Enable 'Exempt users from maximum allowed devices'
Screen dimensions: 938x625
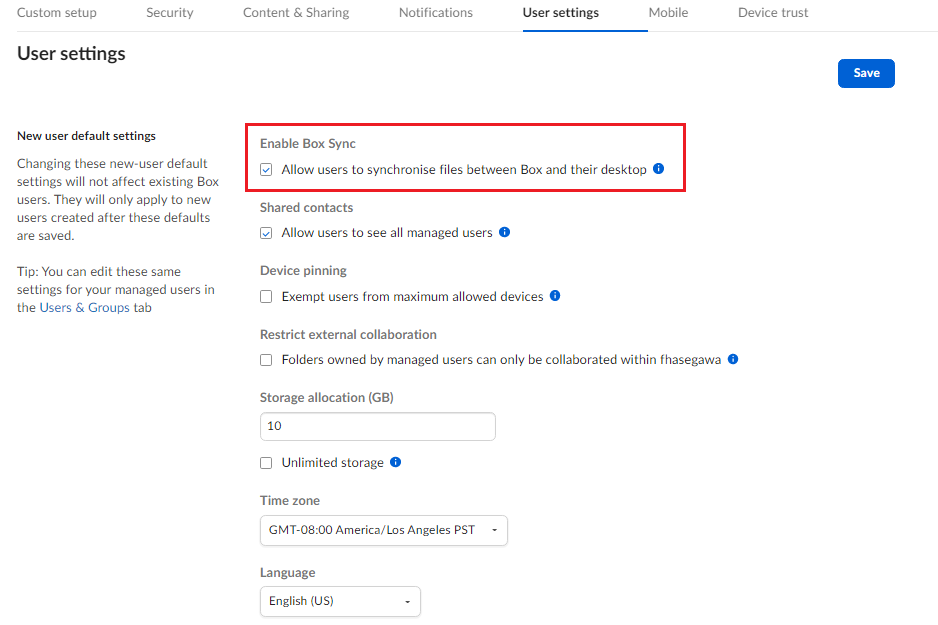click(x=266, y=297)
